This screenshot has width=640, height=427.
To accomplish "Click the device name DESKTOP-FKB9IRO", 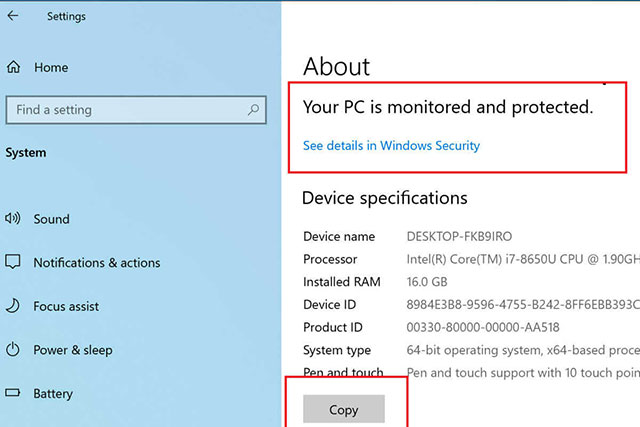I will pyautogui.click(x=459, y=236).
